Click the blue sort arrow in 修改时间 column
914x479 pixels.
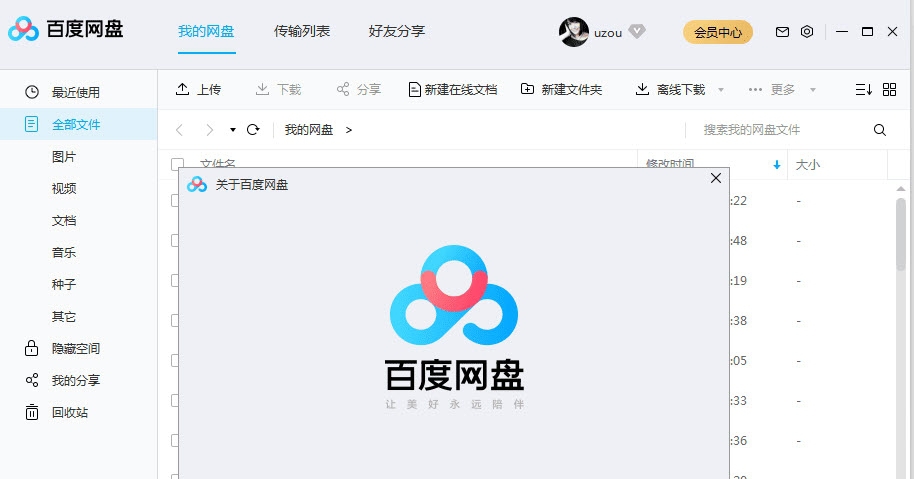tap(776, 165)
